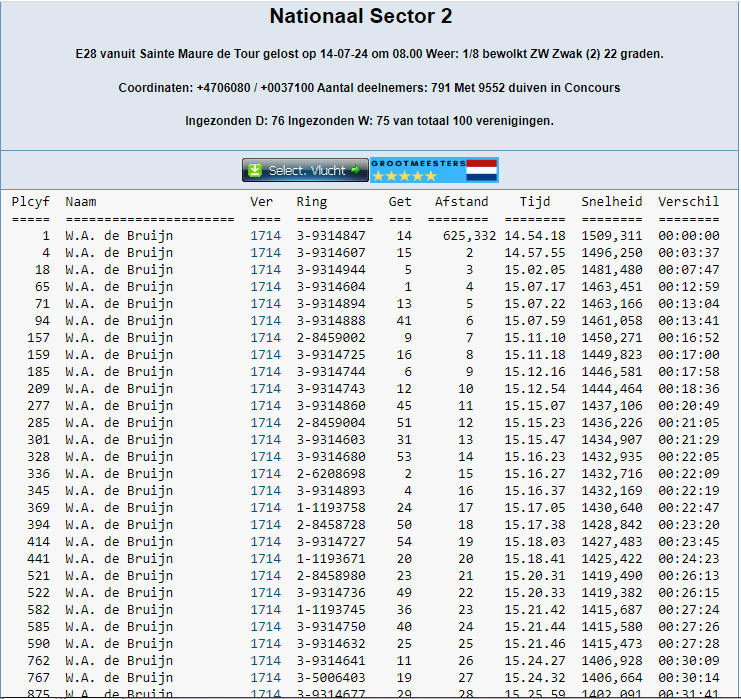Select ring number 3-5006403
This screenshot has width=741, height=699.
coord(331,678)
